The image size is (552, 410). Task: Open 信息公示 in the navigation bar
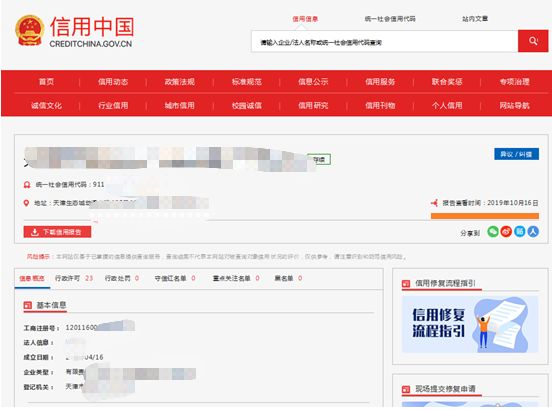point(313,82)
